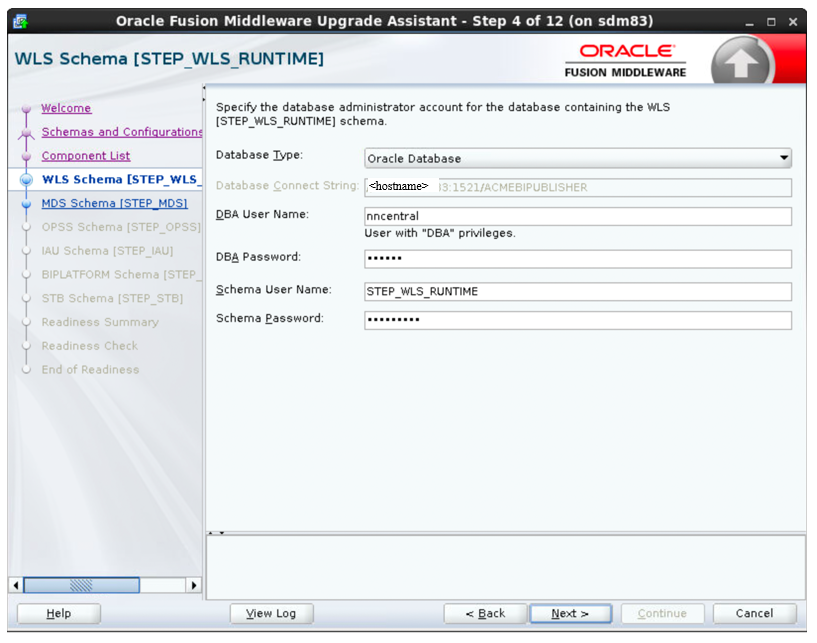Click the current WLS Schema step indicator

[26, 180]
